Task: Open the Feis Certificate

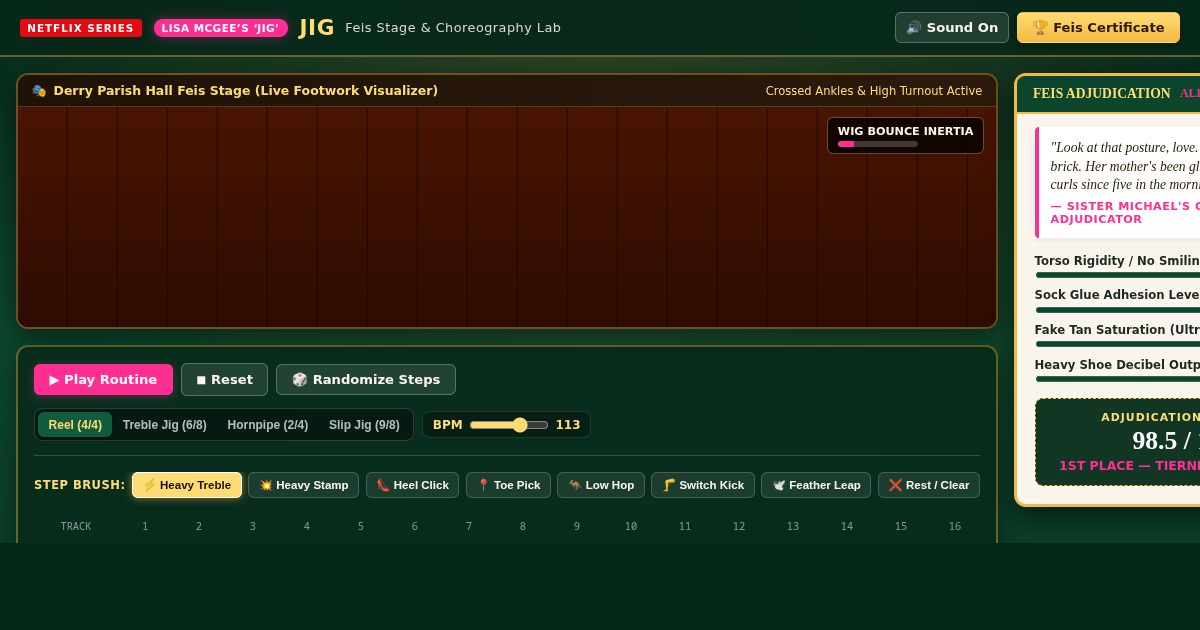Action: click(1098, 28)
